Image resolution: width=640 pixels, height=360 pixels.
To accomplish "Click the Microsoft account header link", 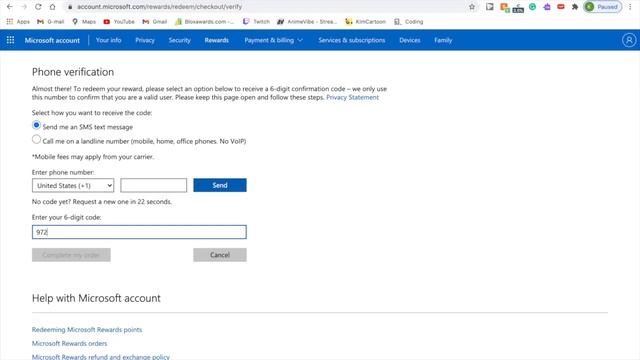I will point(52,40).
